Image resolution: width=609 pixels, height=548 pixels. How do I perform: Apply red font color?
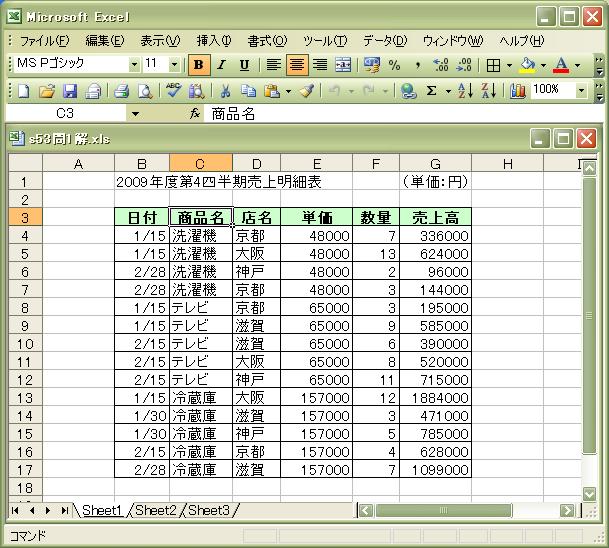[x=561, y=65]
